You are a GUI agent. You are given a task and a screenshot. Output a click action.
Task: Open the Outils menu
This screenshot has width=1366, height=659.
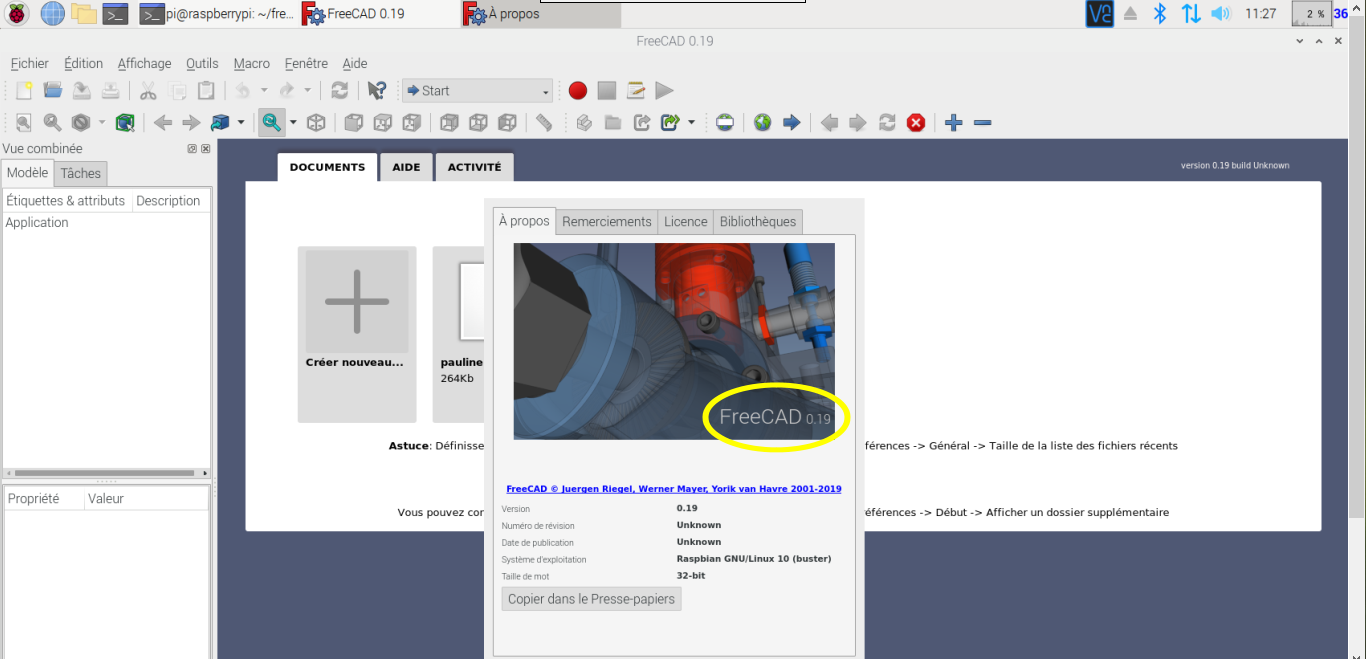coord(202,63)
